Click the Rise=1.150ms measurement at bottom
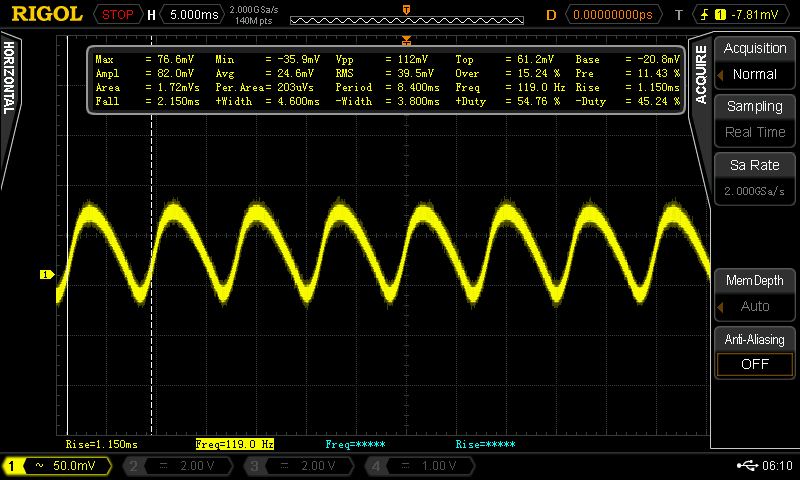The image size is (800, 480). click(102, 444)
